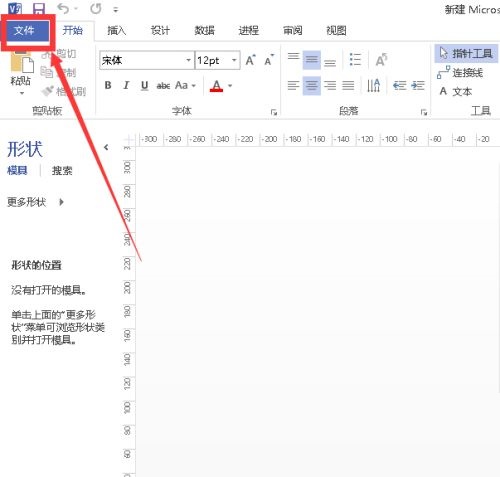Open the 设计 ribbon tab
Viewport: 500px width, 477px height.
[x=160, y=30]
